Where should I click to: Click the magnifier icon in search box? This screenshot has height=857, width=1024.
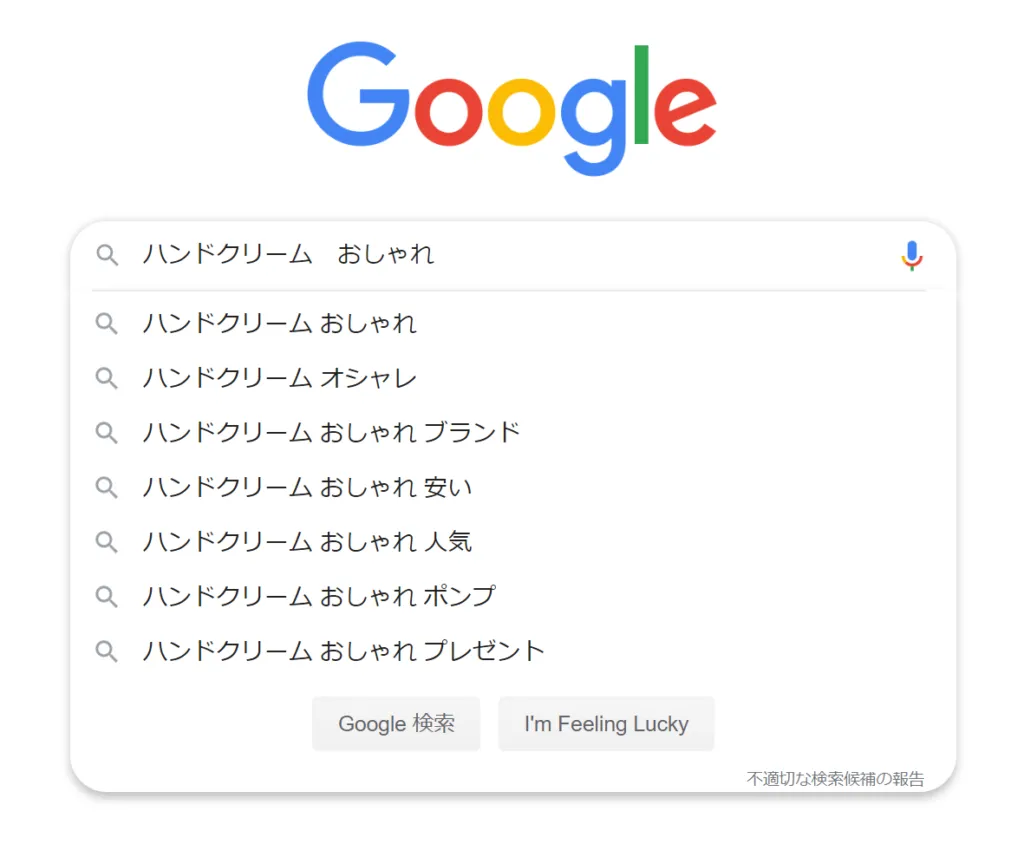pyautogui.click(x=106, y=255)
